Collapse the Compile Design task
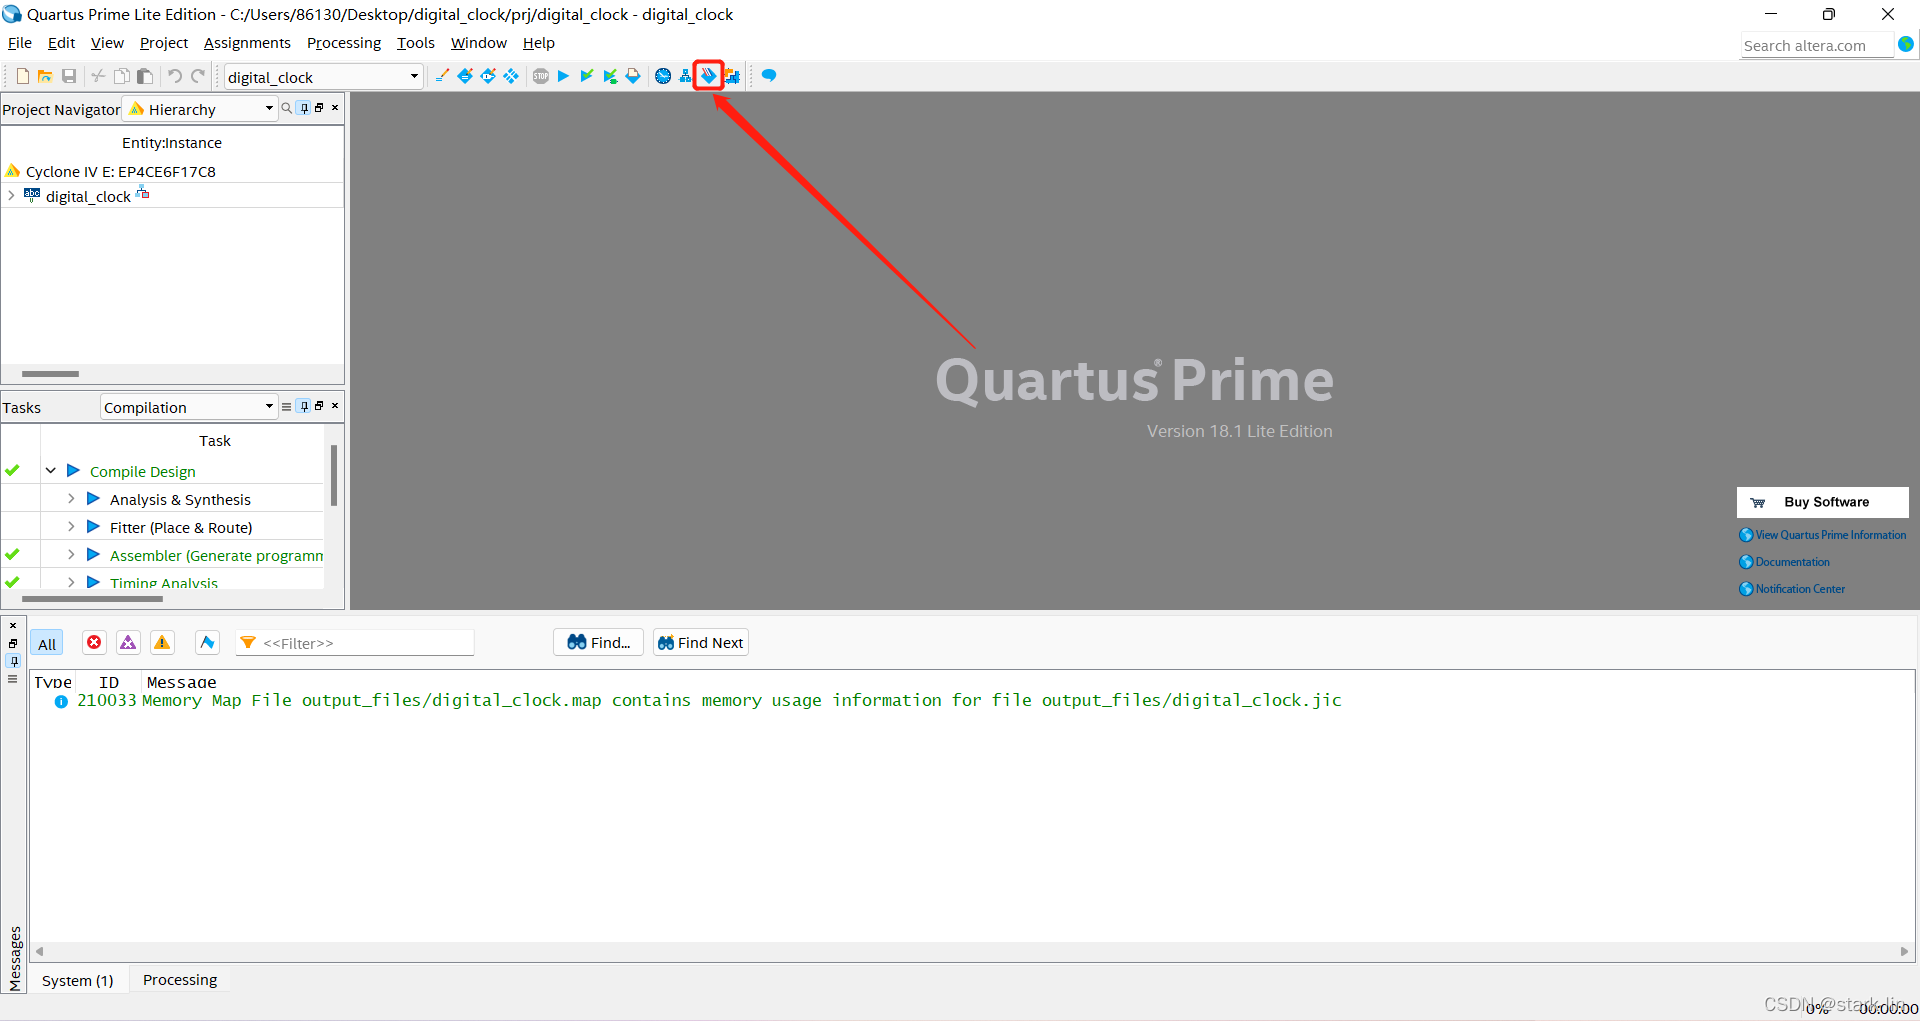Image resolution: width=1920 pixels, height=1021 pixels. (50, 471)
